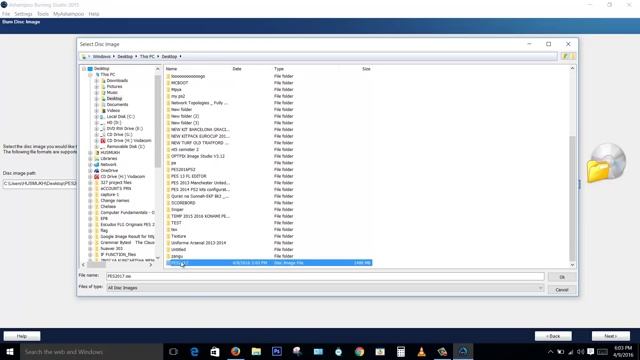Expand the Libraries tree node

(x=90, y=158)
